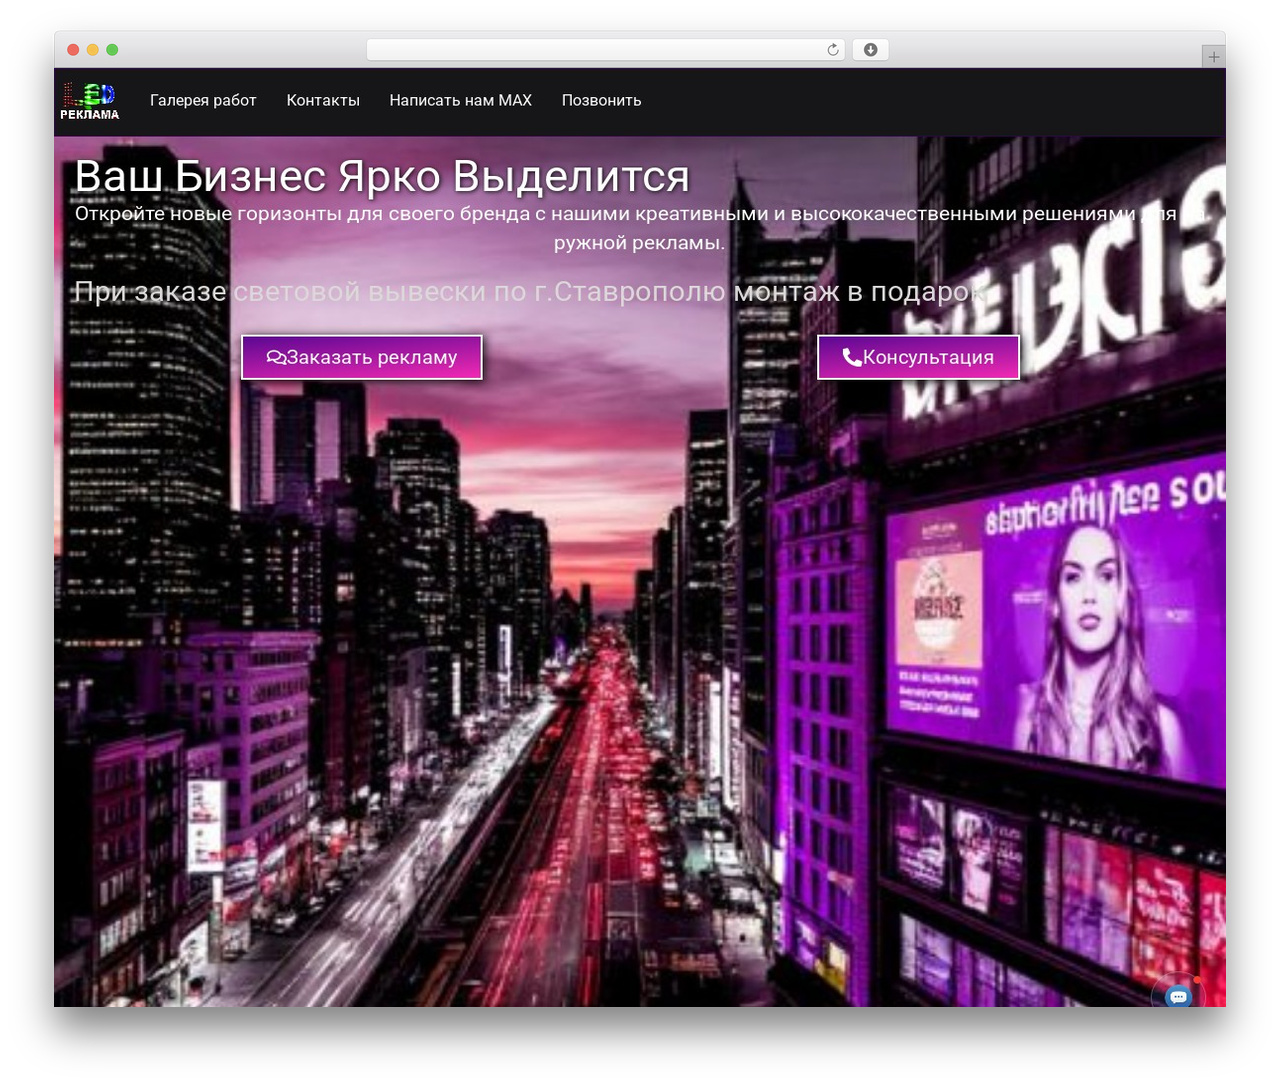Open the Галерея работ menu item
The width and height of the screenshot is (1280, 1084).
coord(203,101)
